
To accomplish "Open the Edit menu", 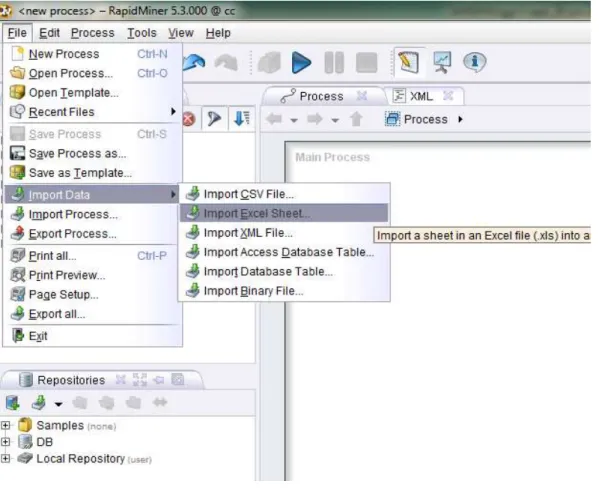I will pos(49,33).
